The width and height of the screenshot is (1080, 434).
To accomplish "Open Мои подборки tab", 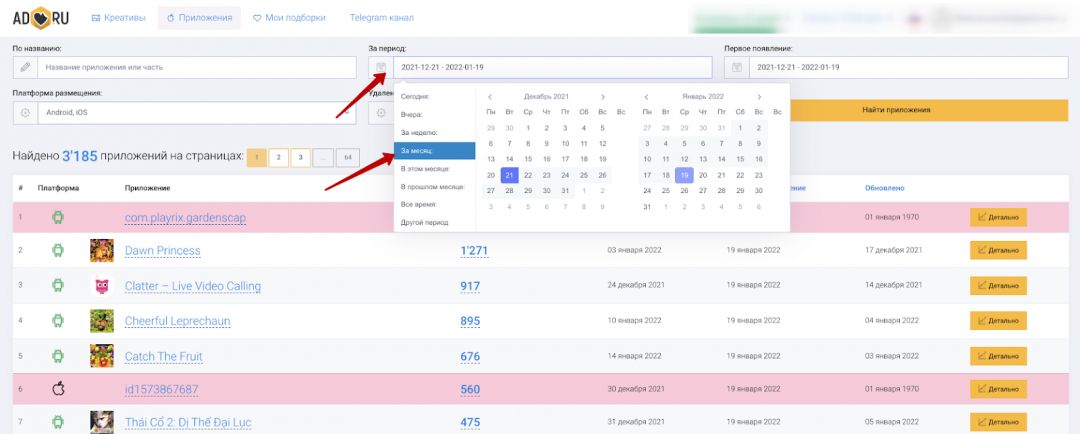I will [x=290, y=18].
